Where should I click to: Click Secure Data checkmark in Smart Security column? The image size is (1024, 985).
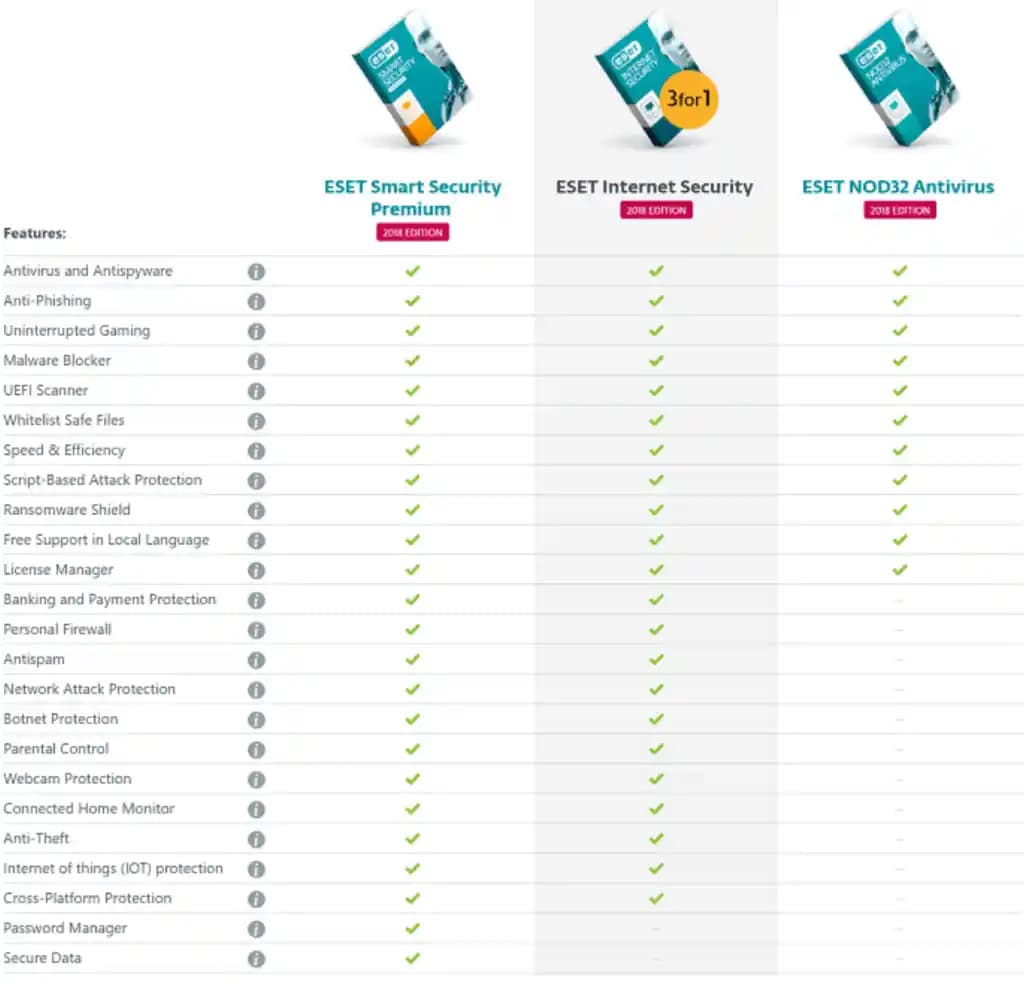(x=412, y=958)
